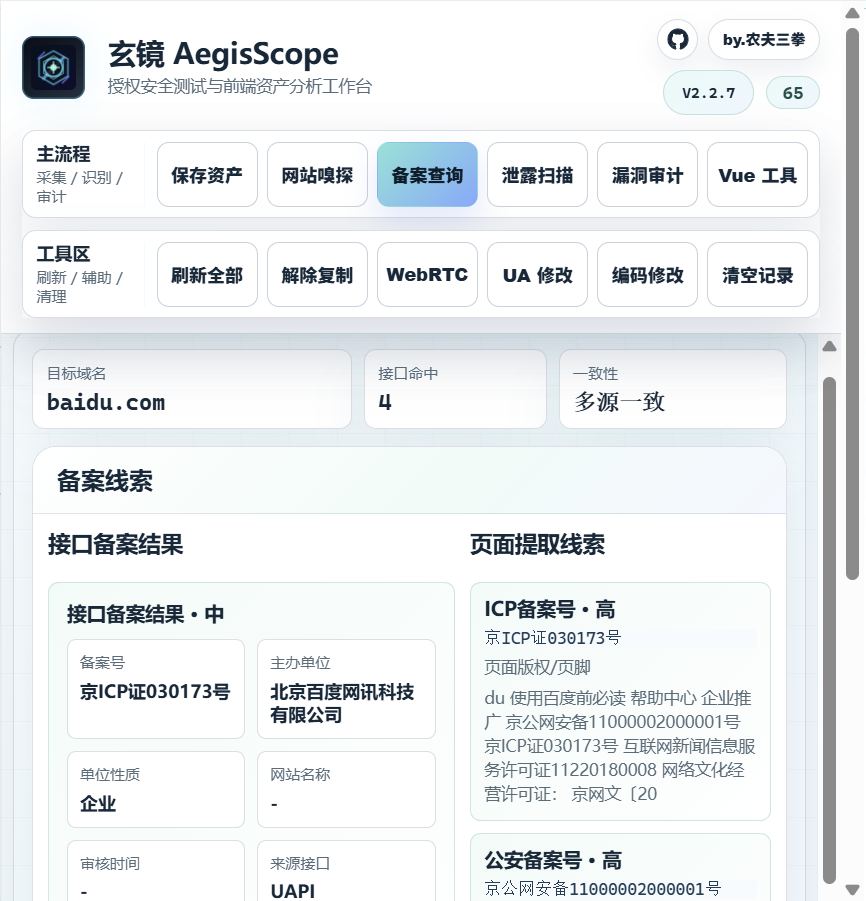Viewport: 866px width, 901px height.
Task: Click the 页面提取线索 heading
Action: point(537,544)
